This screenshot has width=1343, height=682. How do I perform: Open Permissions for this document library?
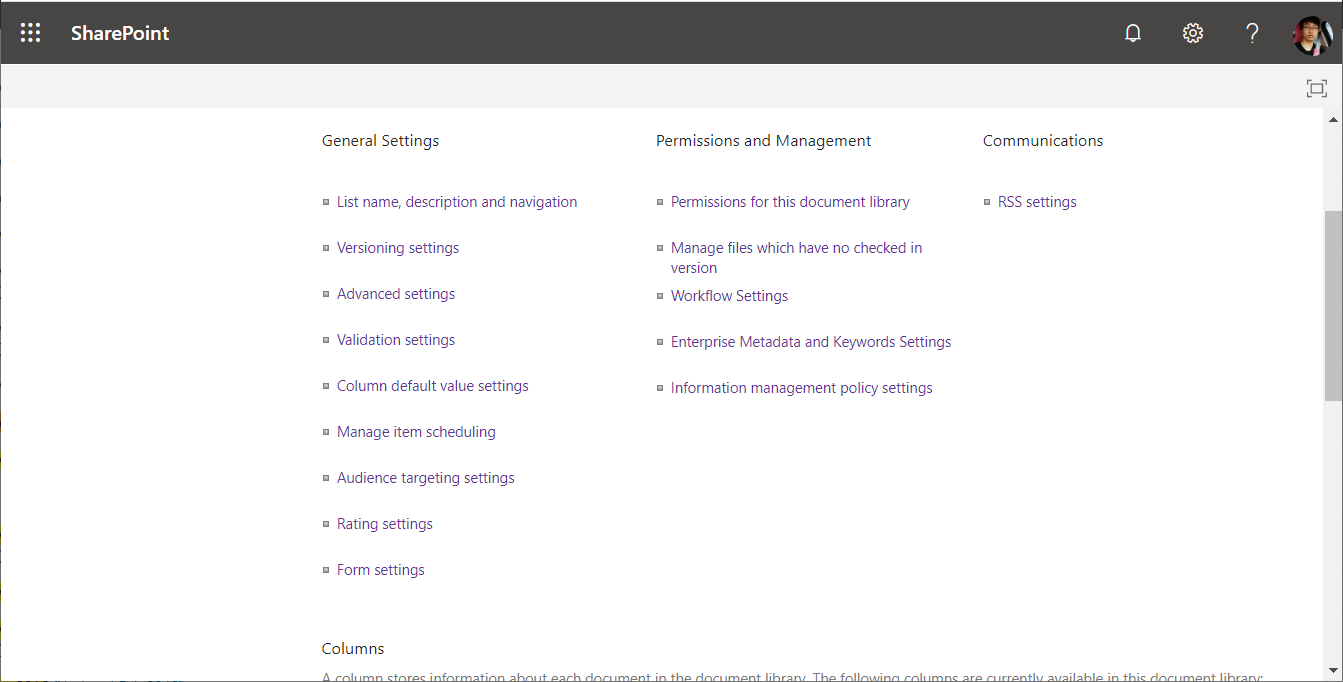790,202
